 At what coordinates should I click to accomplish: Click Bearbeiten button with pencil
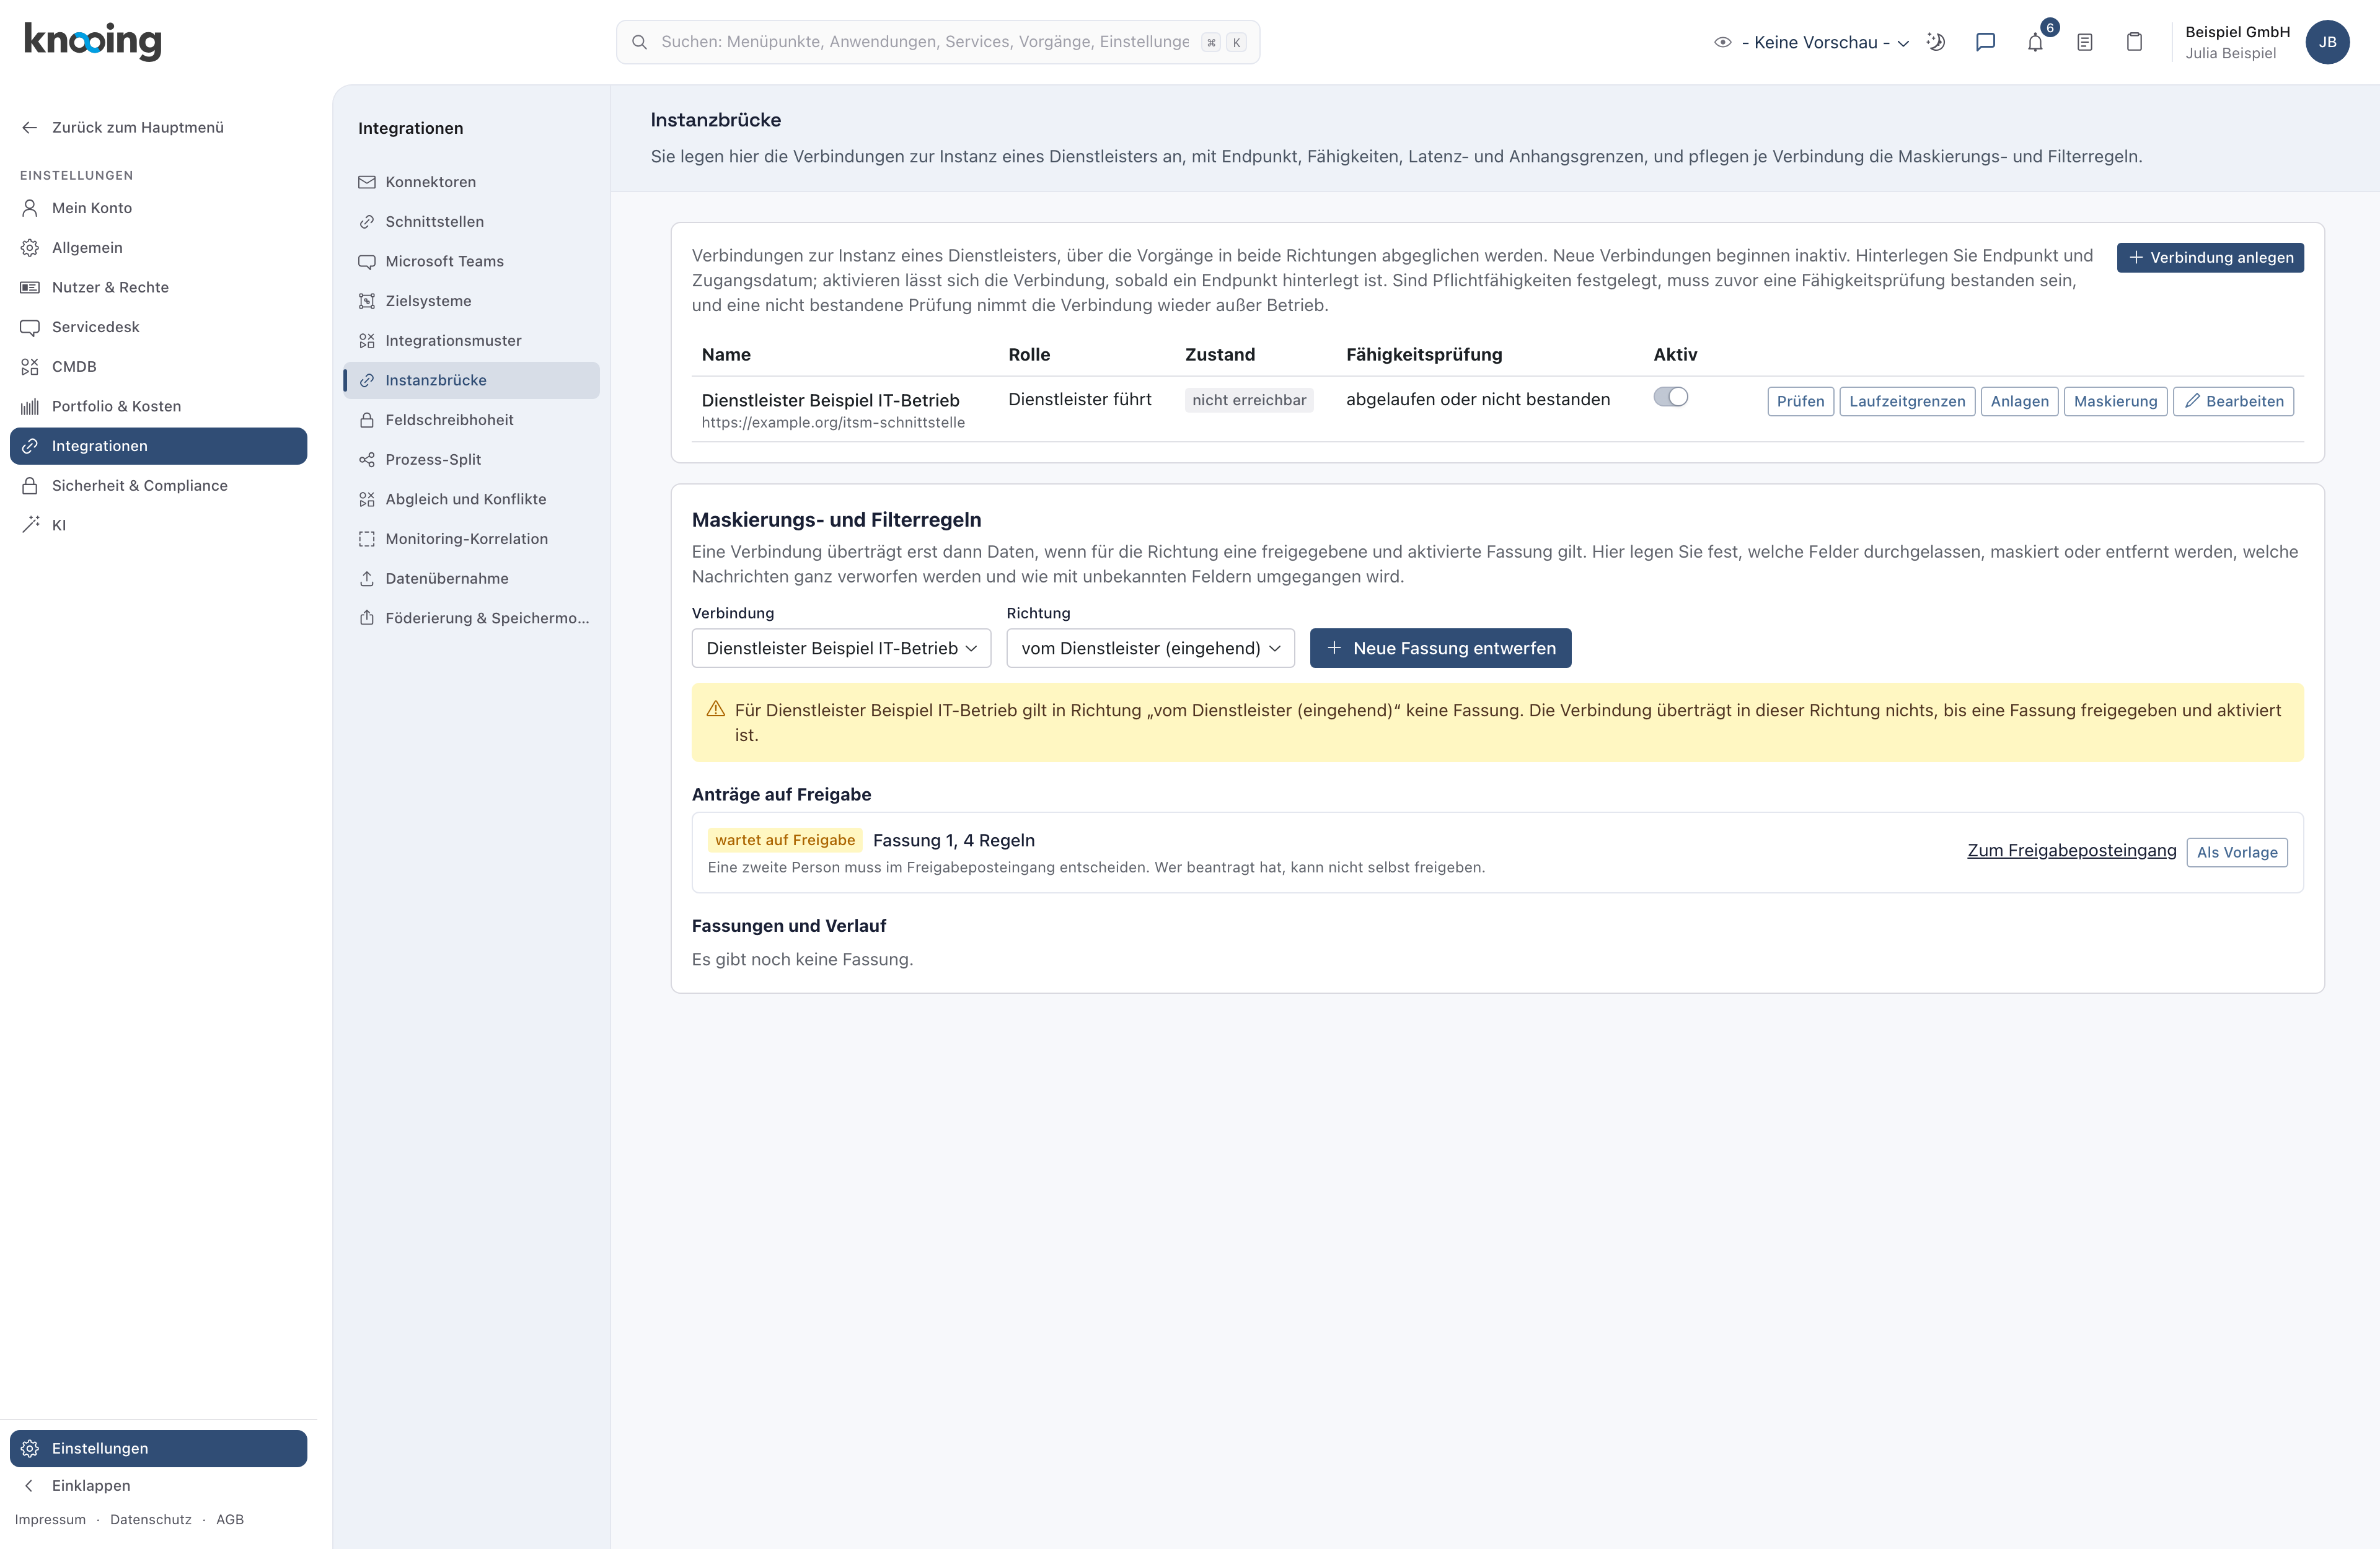[2233, 401]
